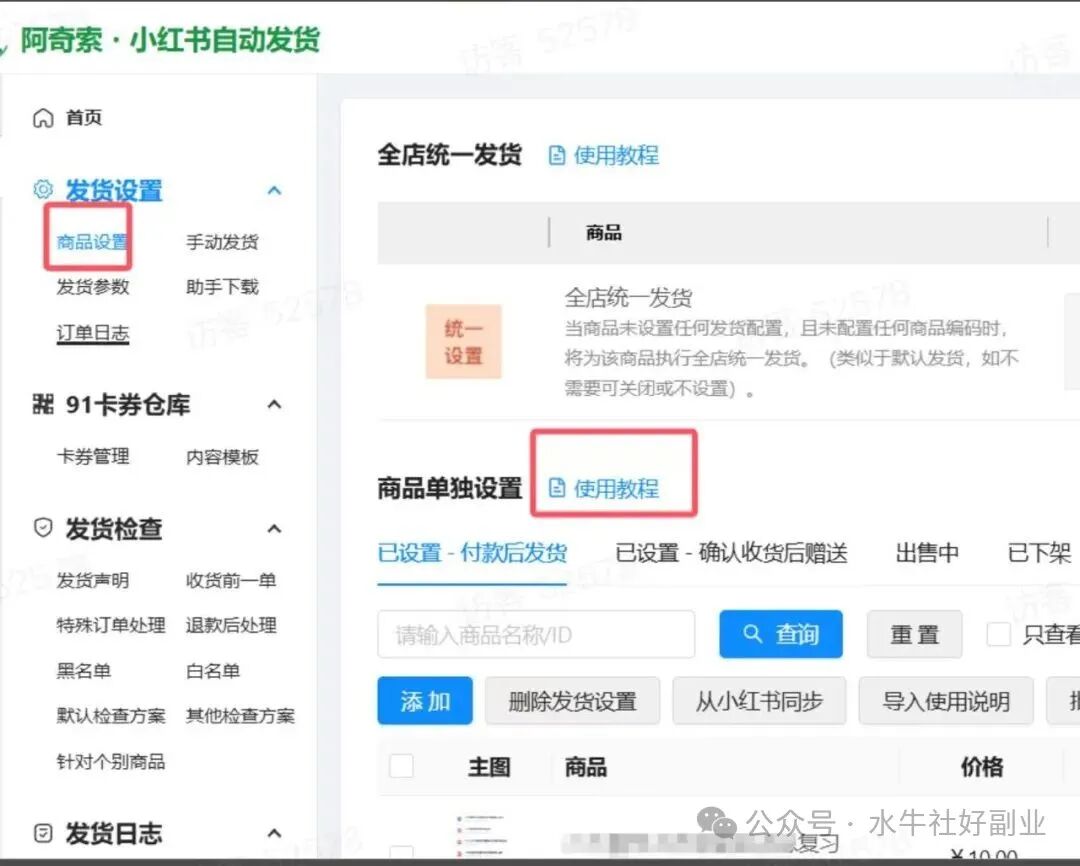Click the 查询 search button
This screenshot has width=1080, height=866.
781,634
